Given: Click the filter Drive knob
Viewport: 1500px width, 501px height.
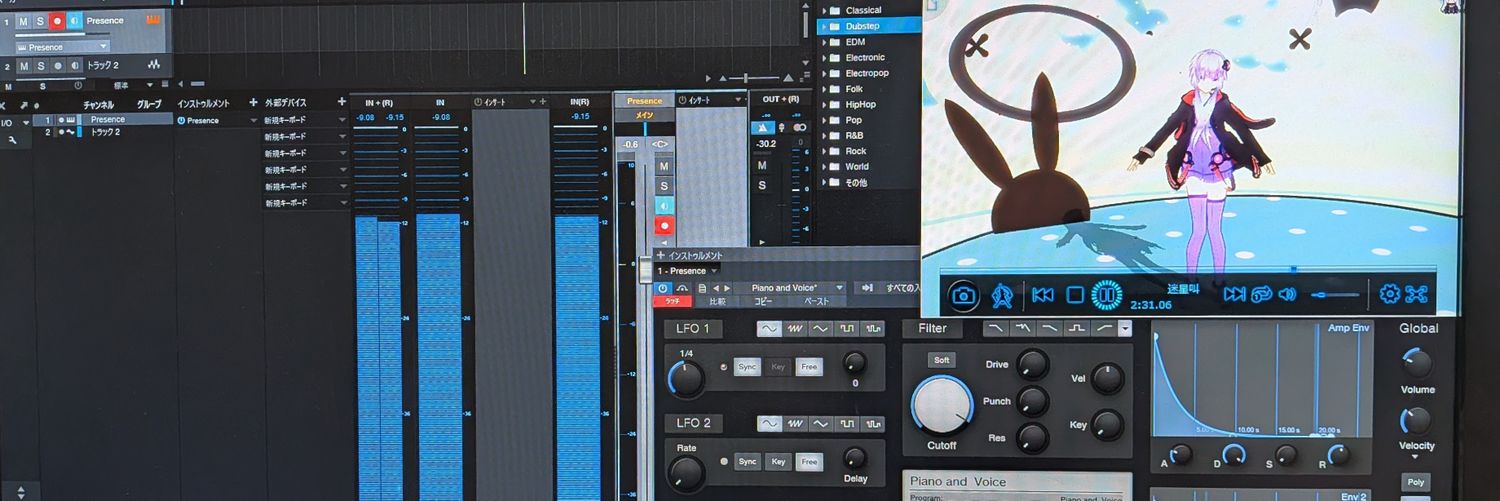Looking at the screenshot, I should [x=1032, y=364].
